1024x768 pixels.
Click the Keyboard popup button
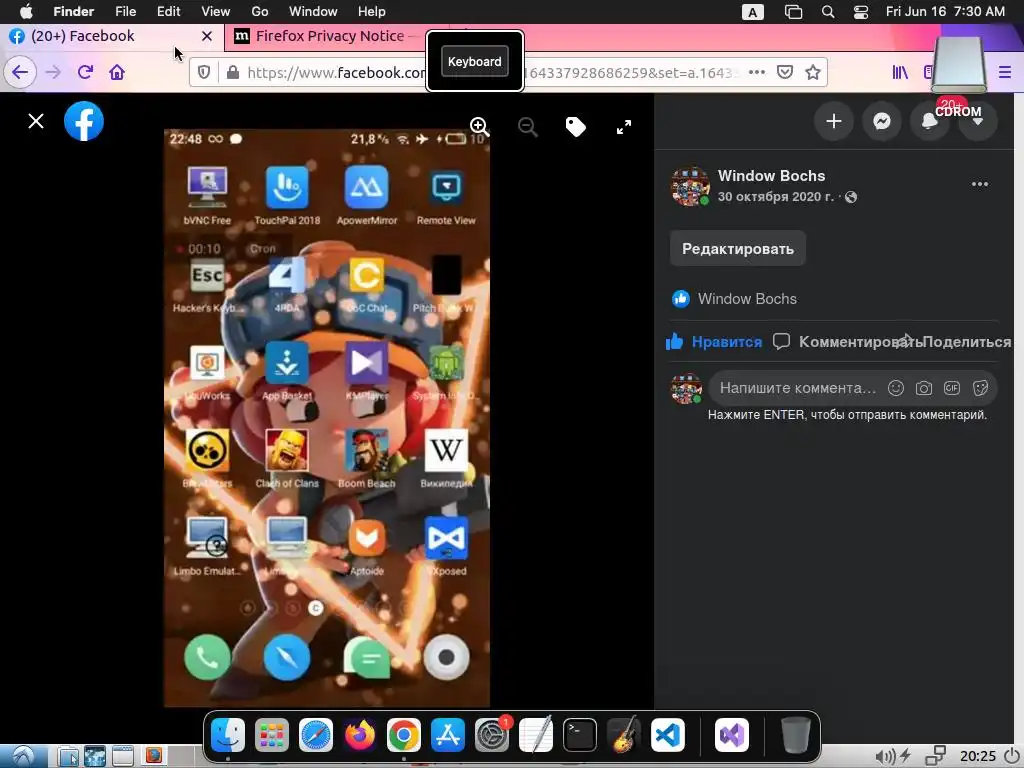475,61
